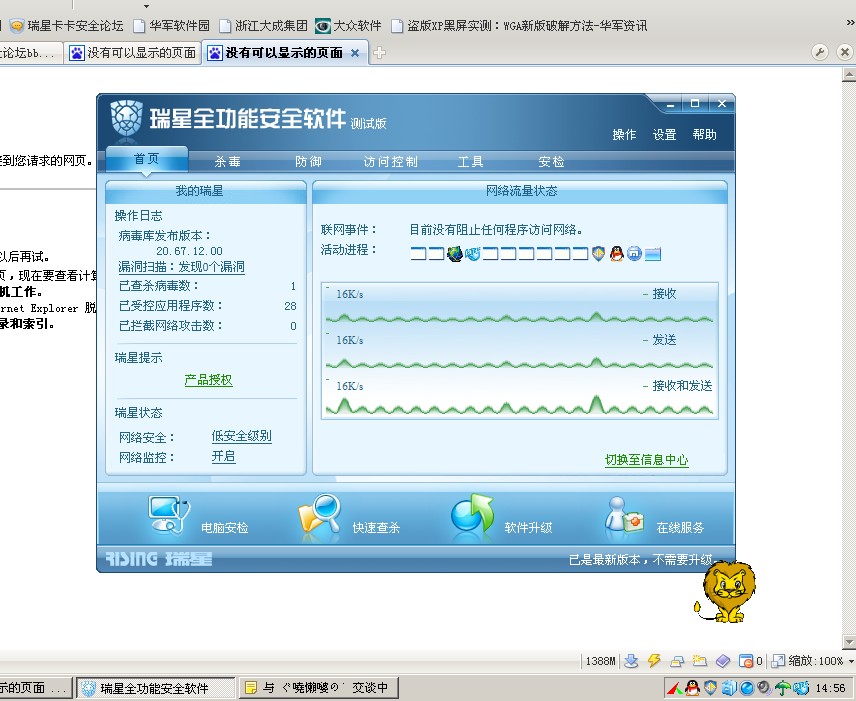Expand the bookmarks bar overflow chevron
This screenshot has width=856, height=701.
(850, 23)
